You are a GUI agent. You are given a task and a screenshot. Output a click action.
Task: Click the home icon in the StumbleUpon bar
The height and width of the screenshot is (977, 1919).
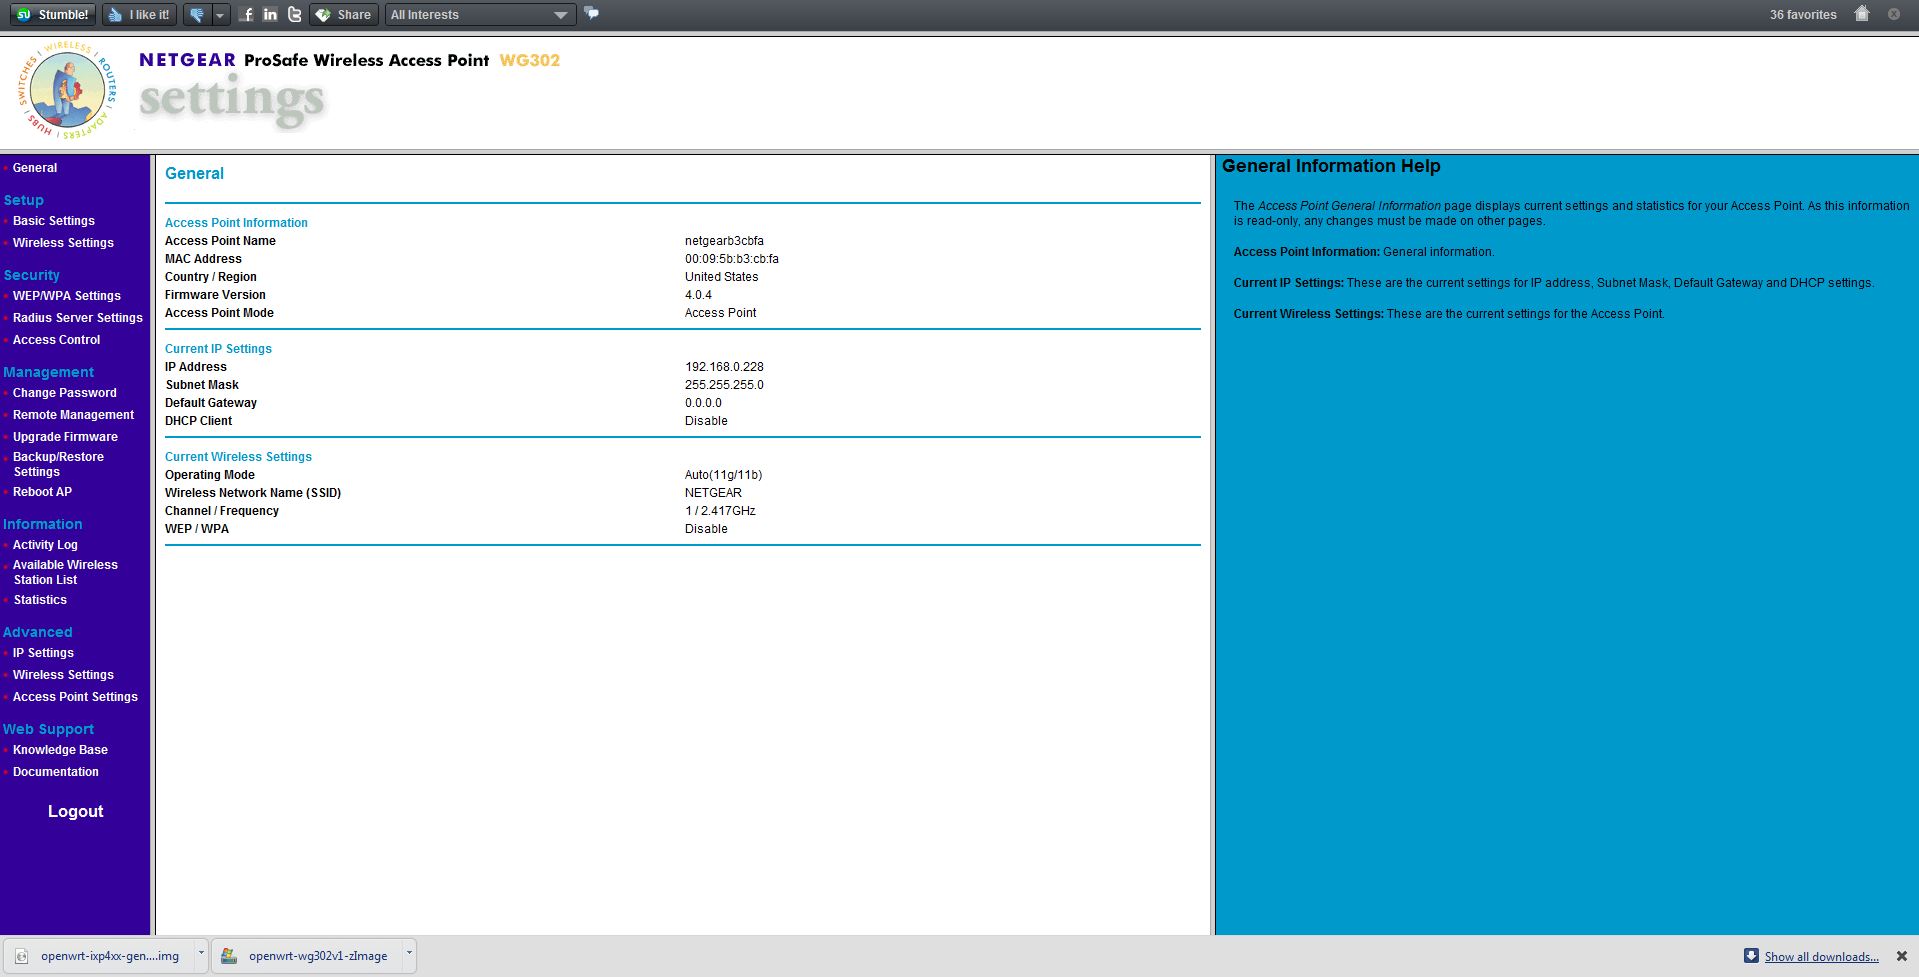[x=1862, y=14]
